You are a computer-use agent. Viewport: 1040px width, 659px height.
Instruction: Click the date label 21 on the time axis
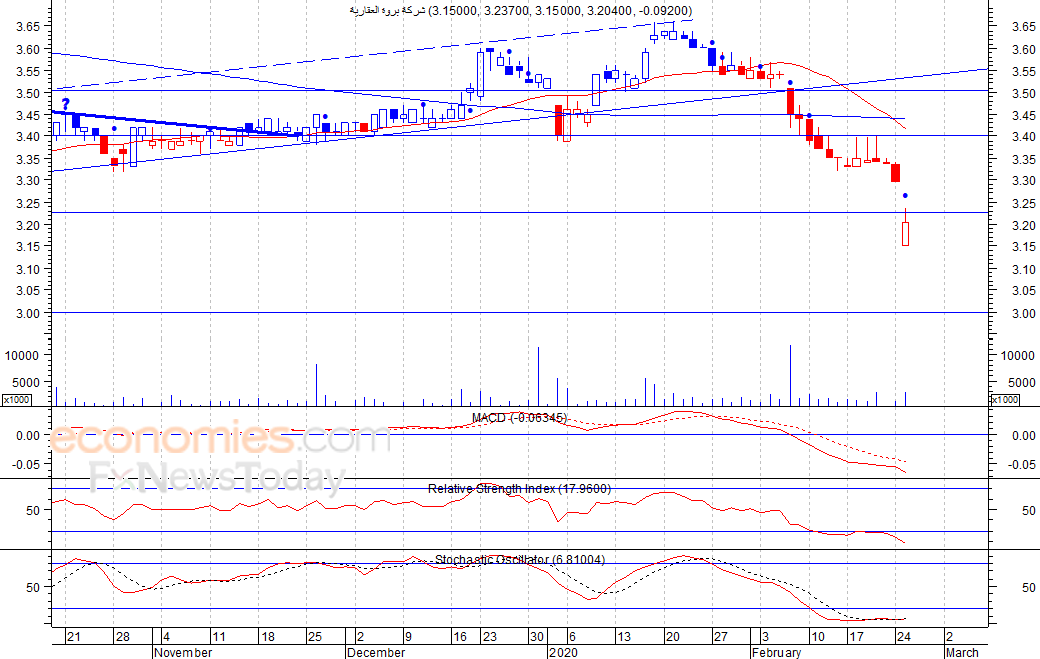(x=74, y=636)
